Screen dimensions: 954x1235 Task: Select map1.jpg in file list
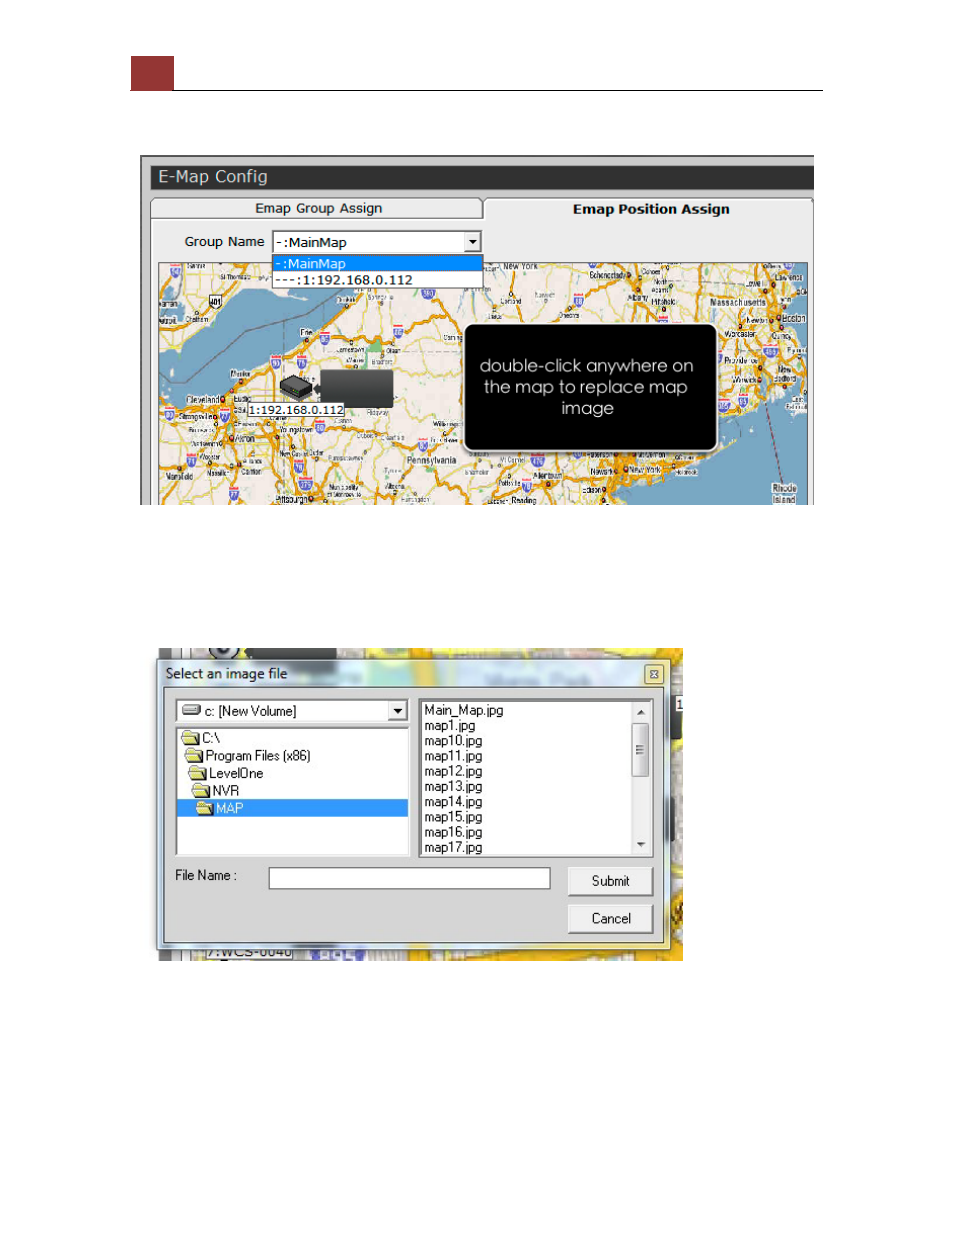pyautogui.click(x=450, y=726)
